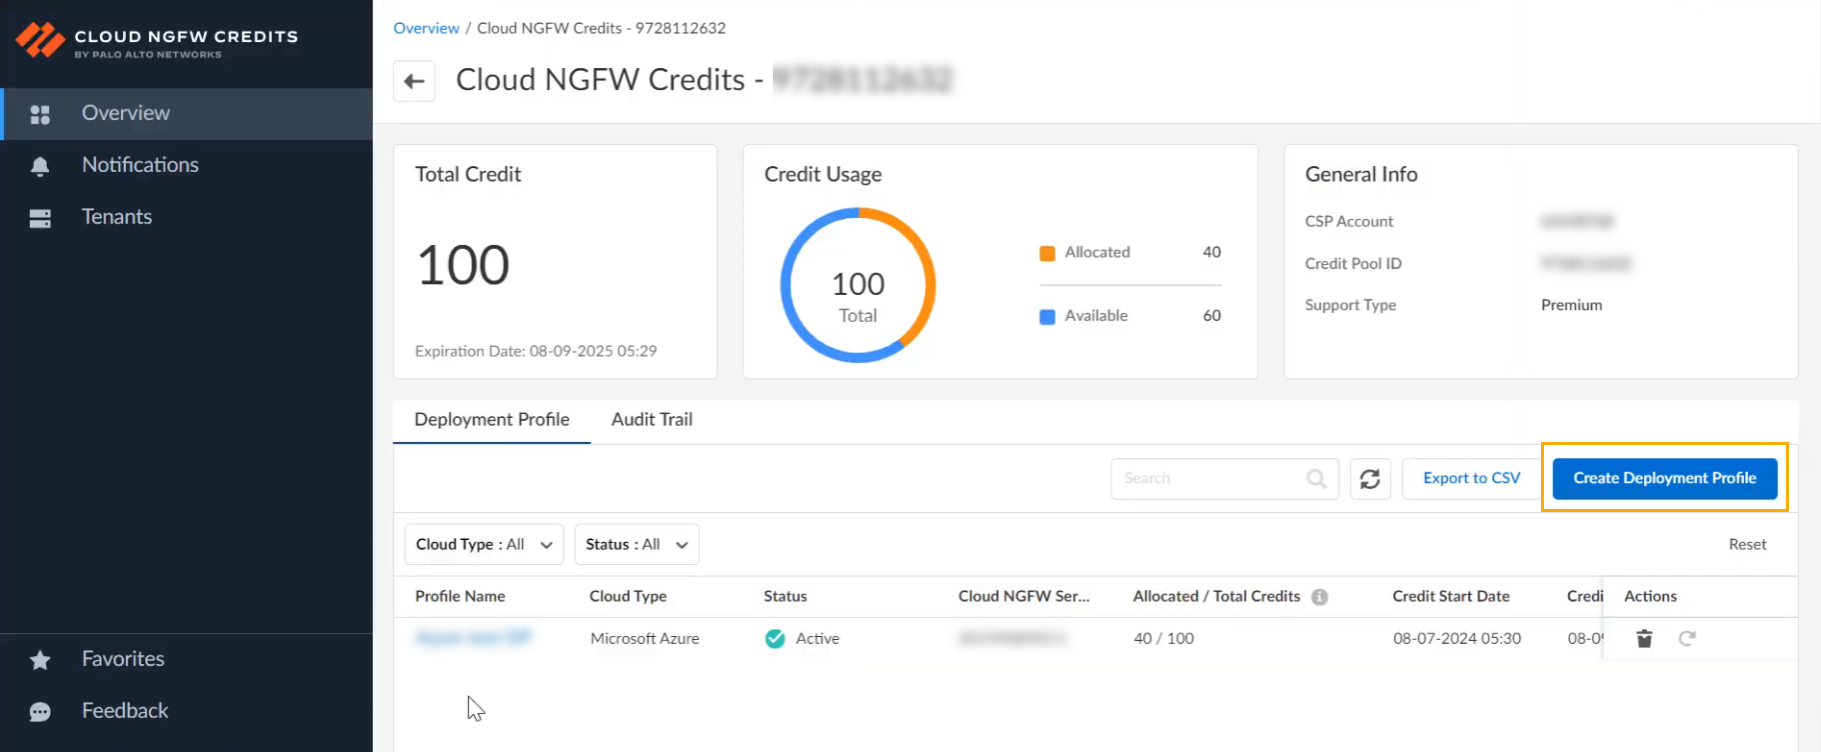Click the Support Type label
Image resolution: width=1821 pixels, height=752 pixels.
pyautogui.click(x=1350, y=305)
